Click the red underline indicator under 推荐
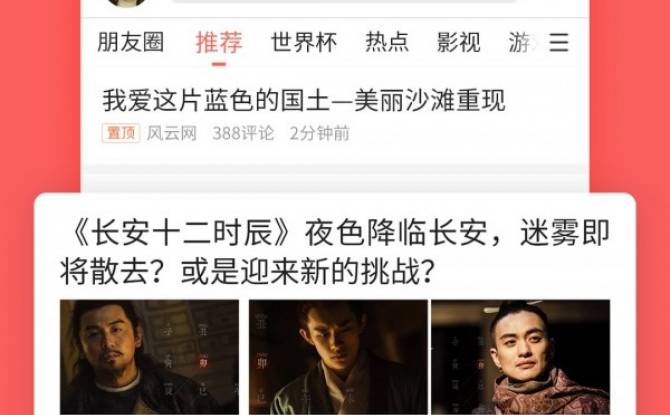 [x=219, y=65]
